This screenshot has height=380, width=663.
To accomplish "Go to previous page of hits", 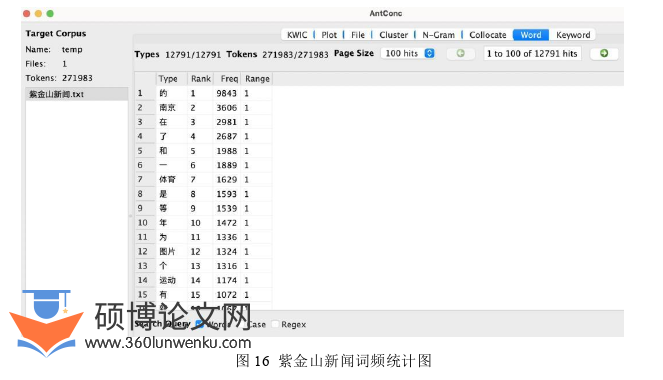I will click(x=460, y=53).
